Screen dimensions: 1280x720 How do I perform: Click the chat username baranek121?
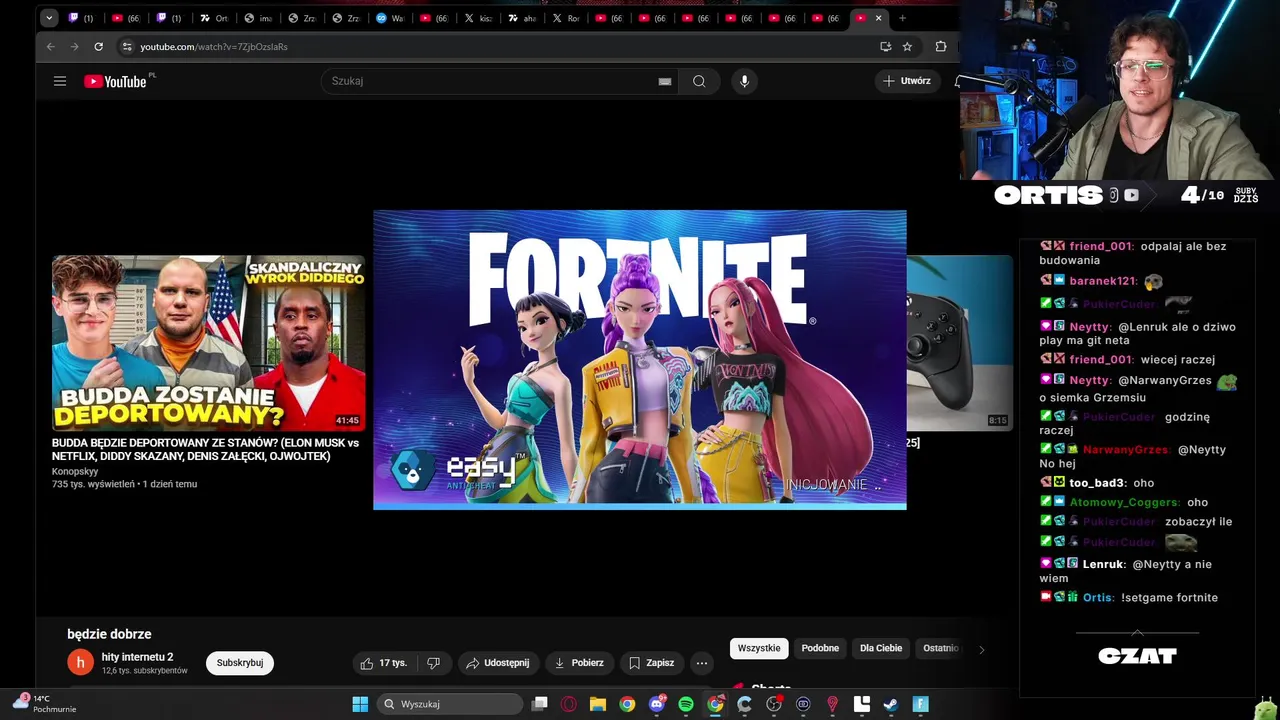(1103, 282)
